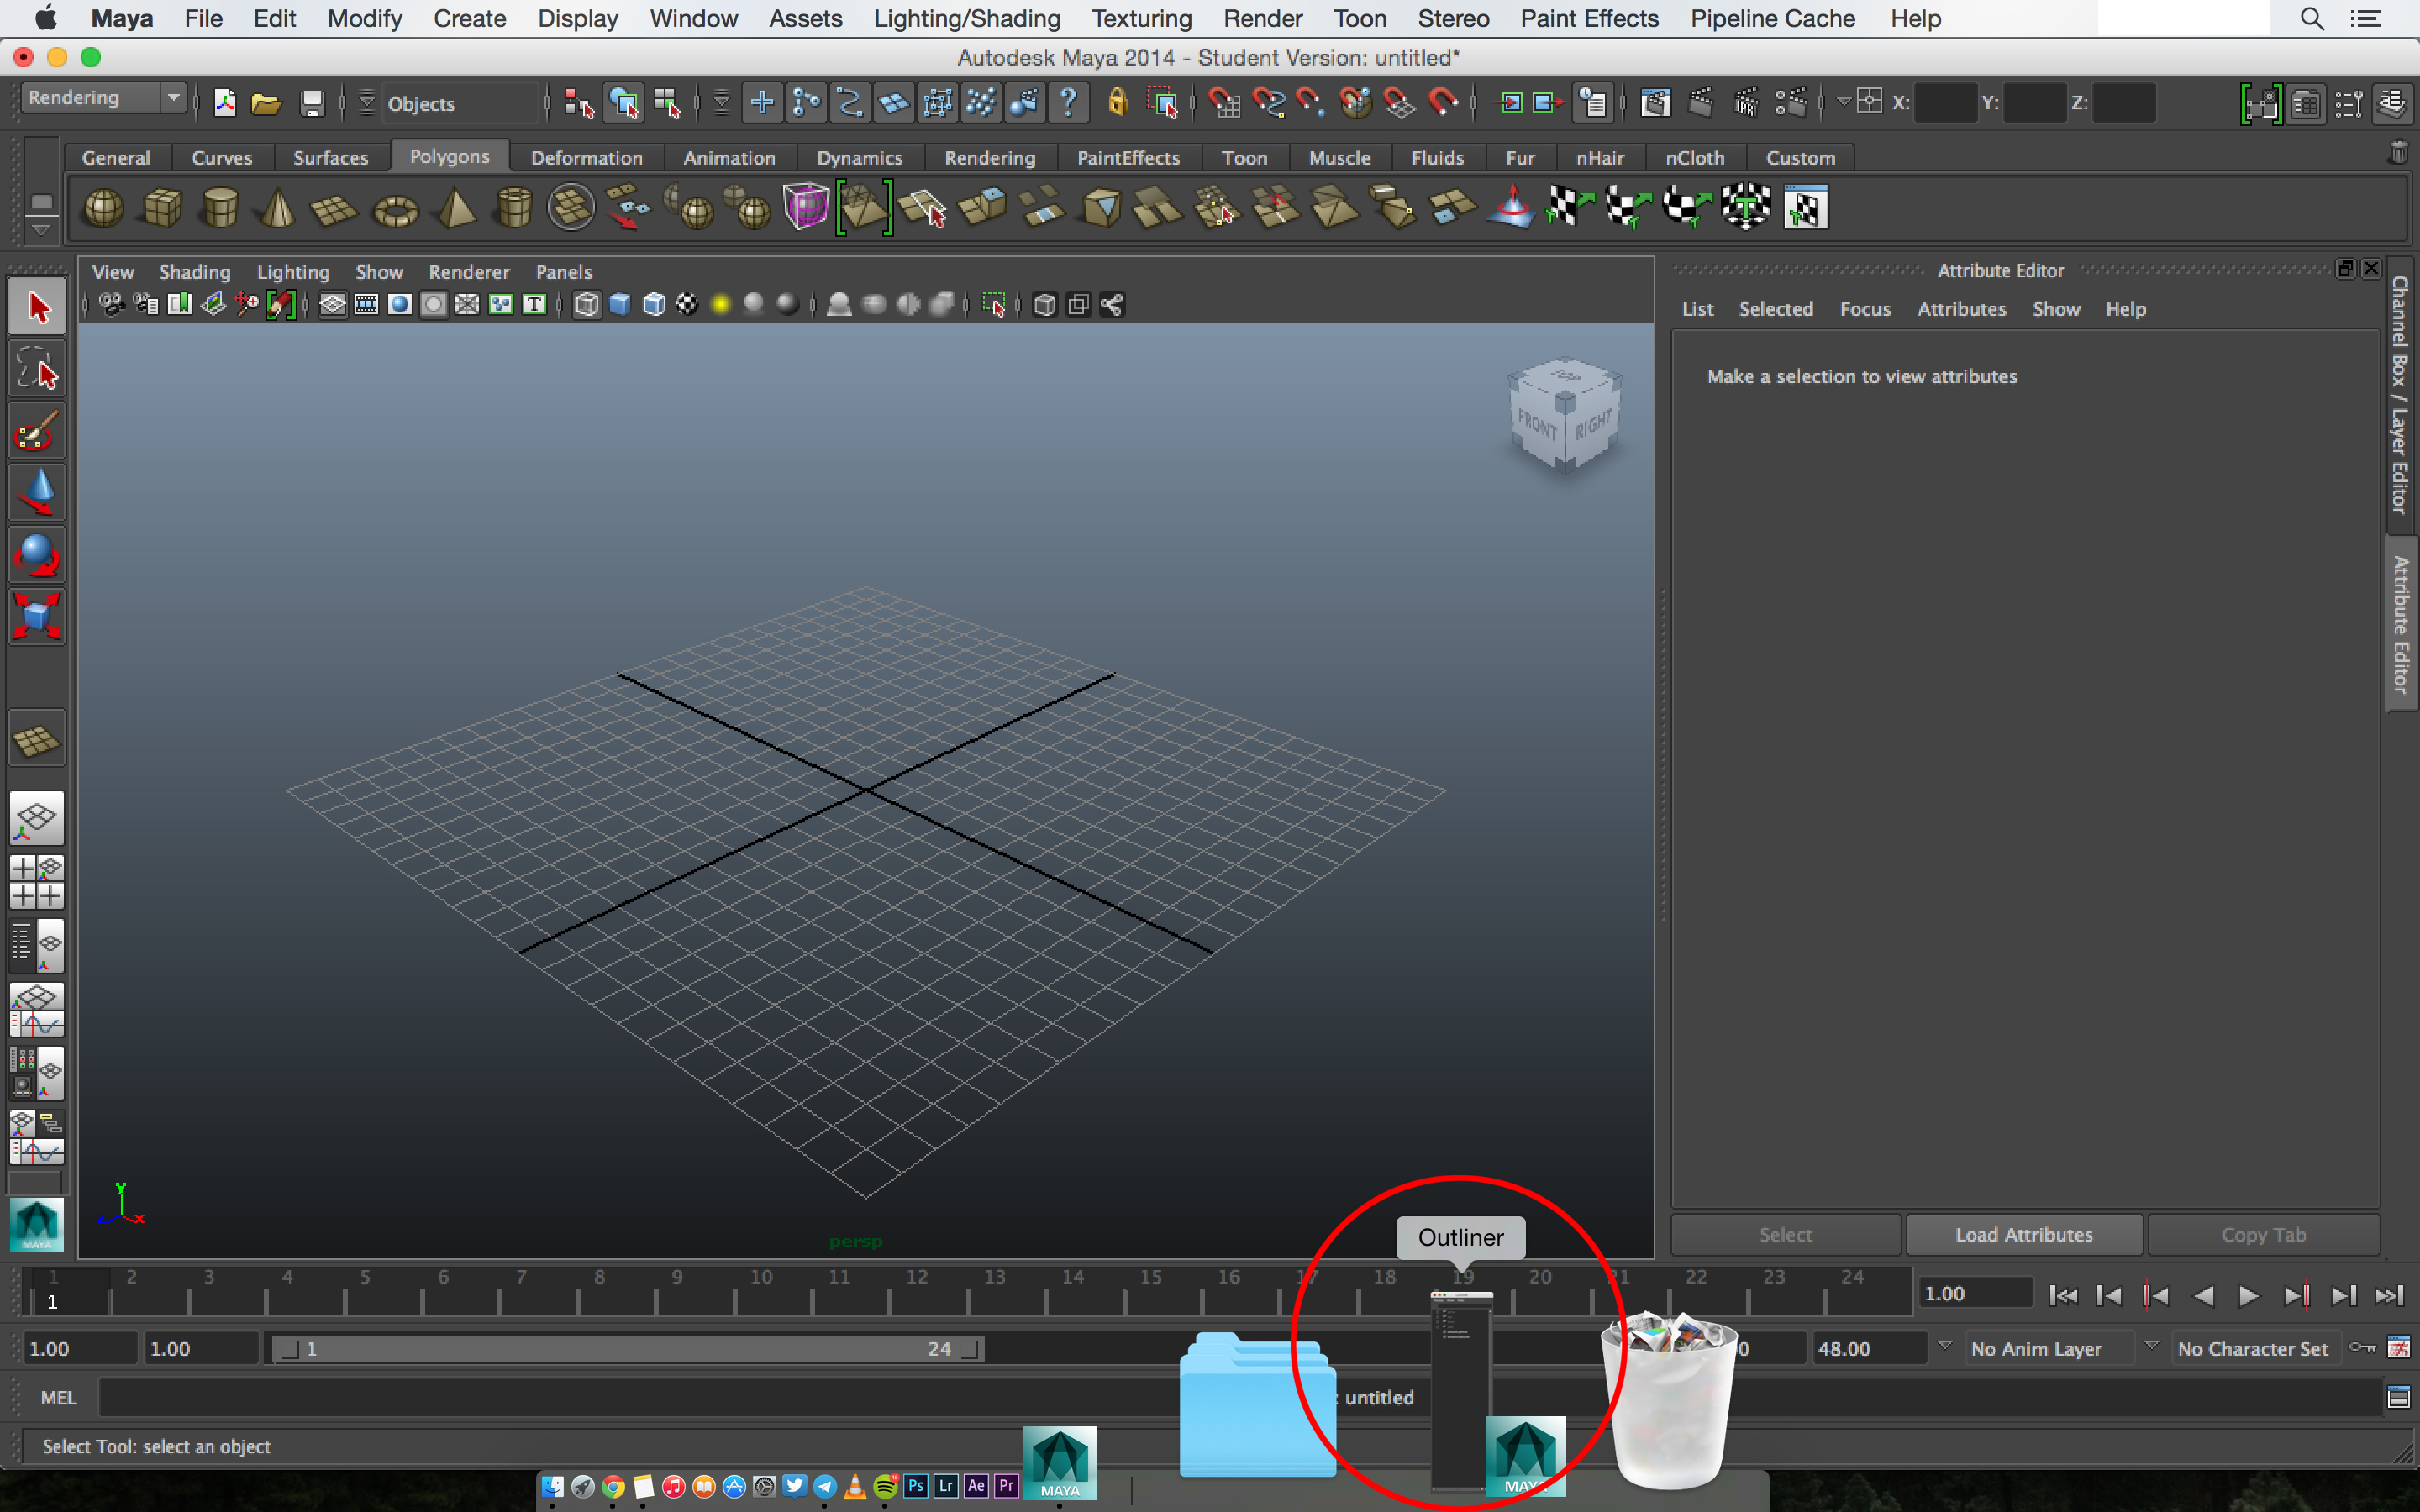Screen dimensions: 2420x1512
Task: Toggle textured display checker icon
Action: [687, 305]
